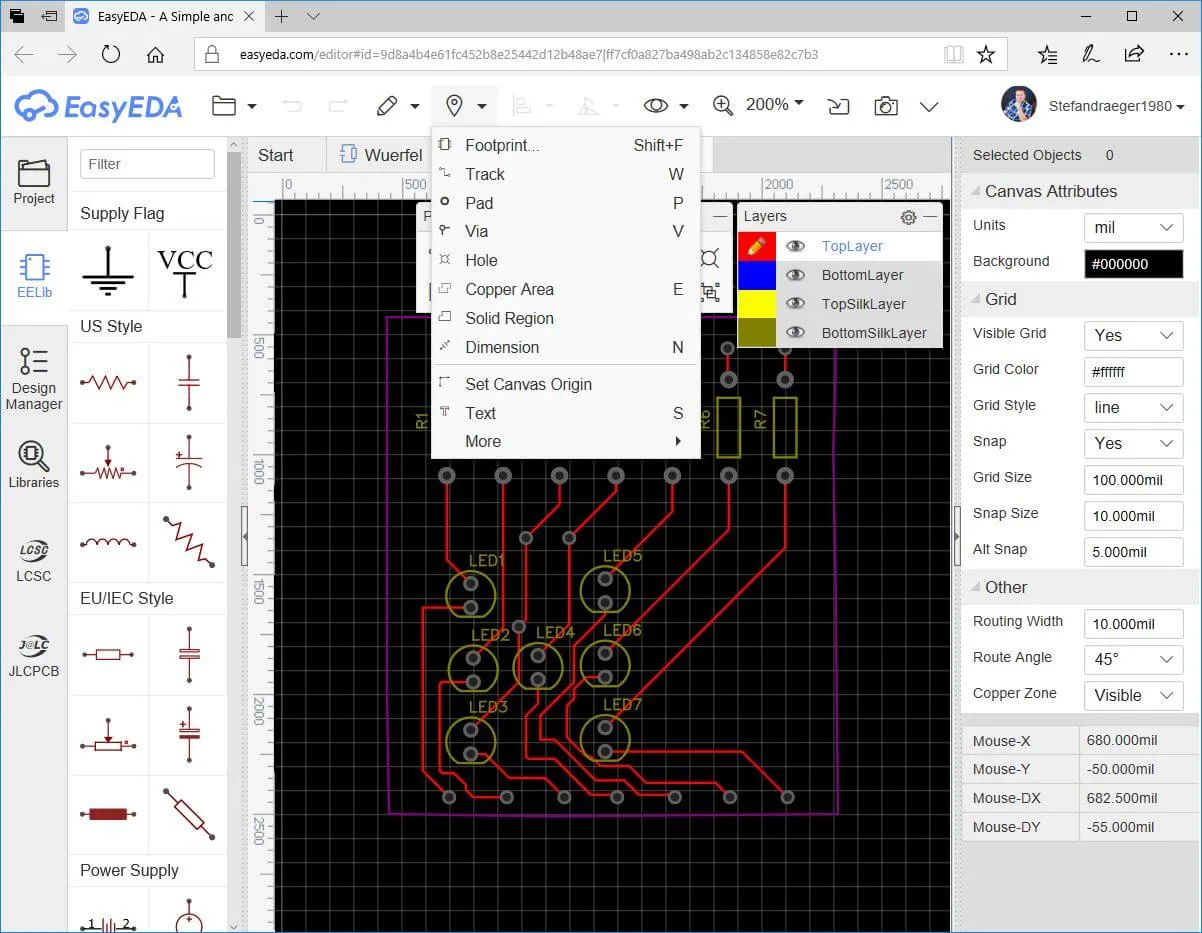Open the Project panel in sidebar

click(34, 181)
